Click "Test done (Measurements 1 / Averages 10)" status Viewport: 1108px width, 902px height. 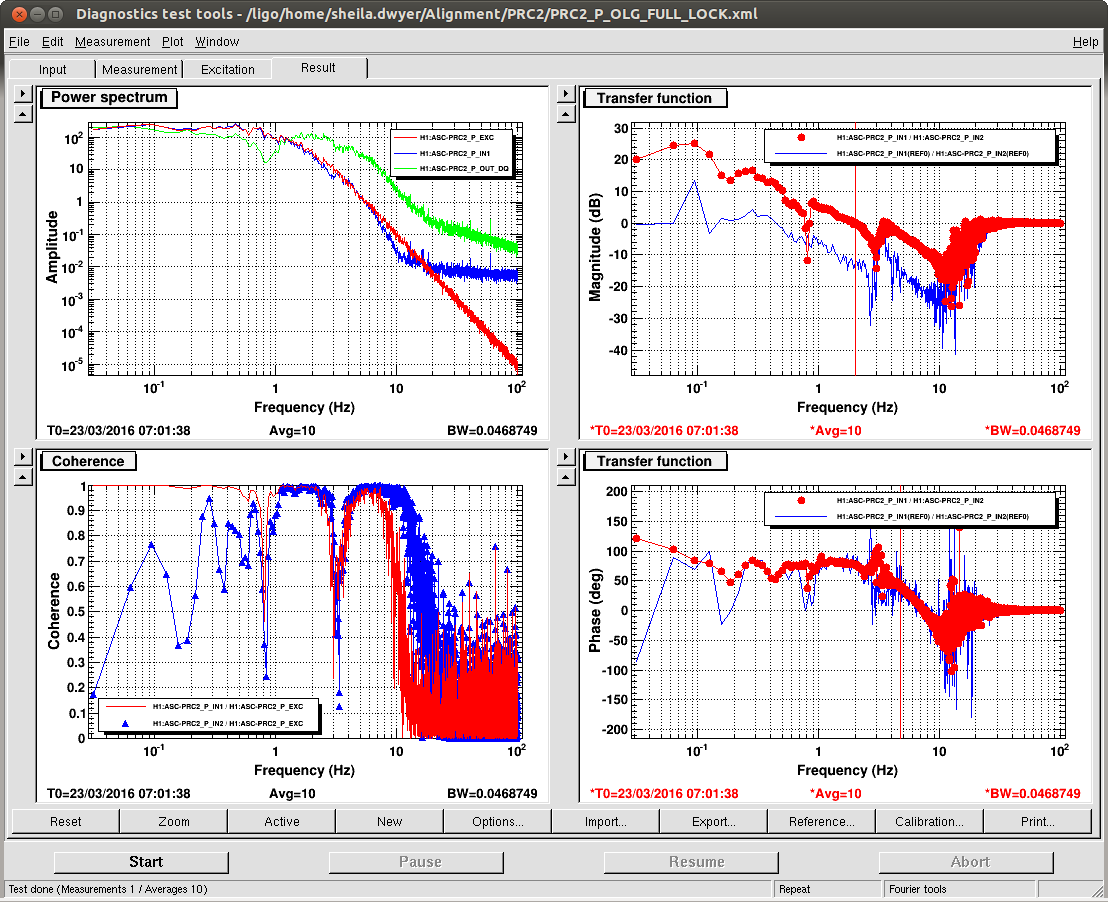(x=107, y=889)
